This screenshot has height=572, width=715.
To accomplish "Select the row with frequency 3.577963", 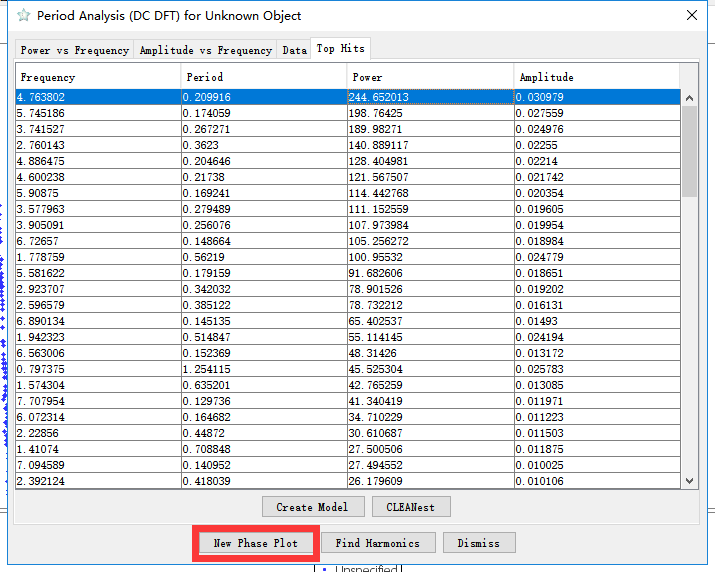I will pos(348,209).
